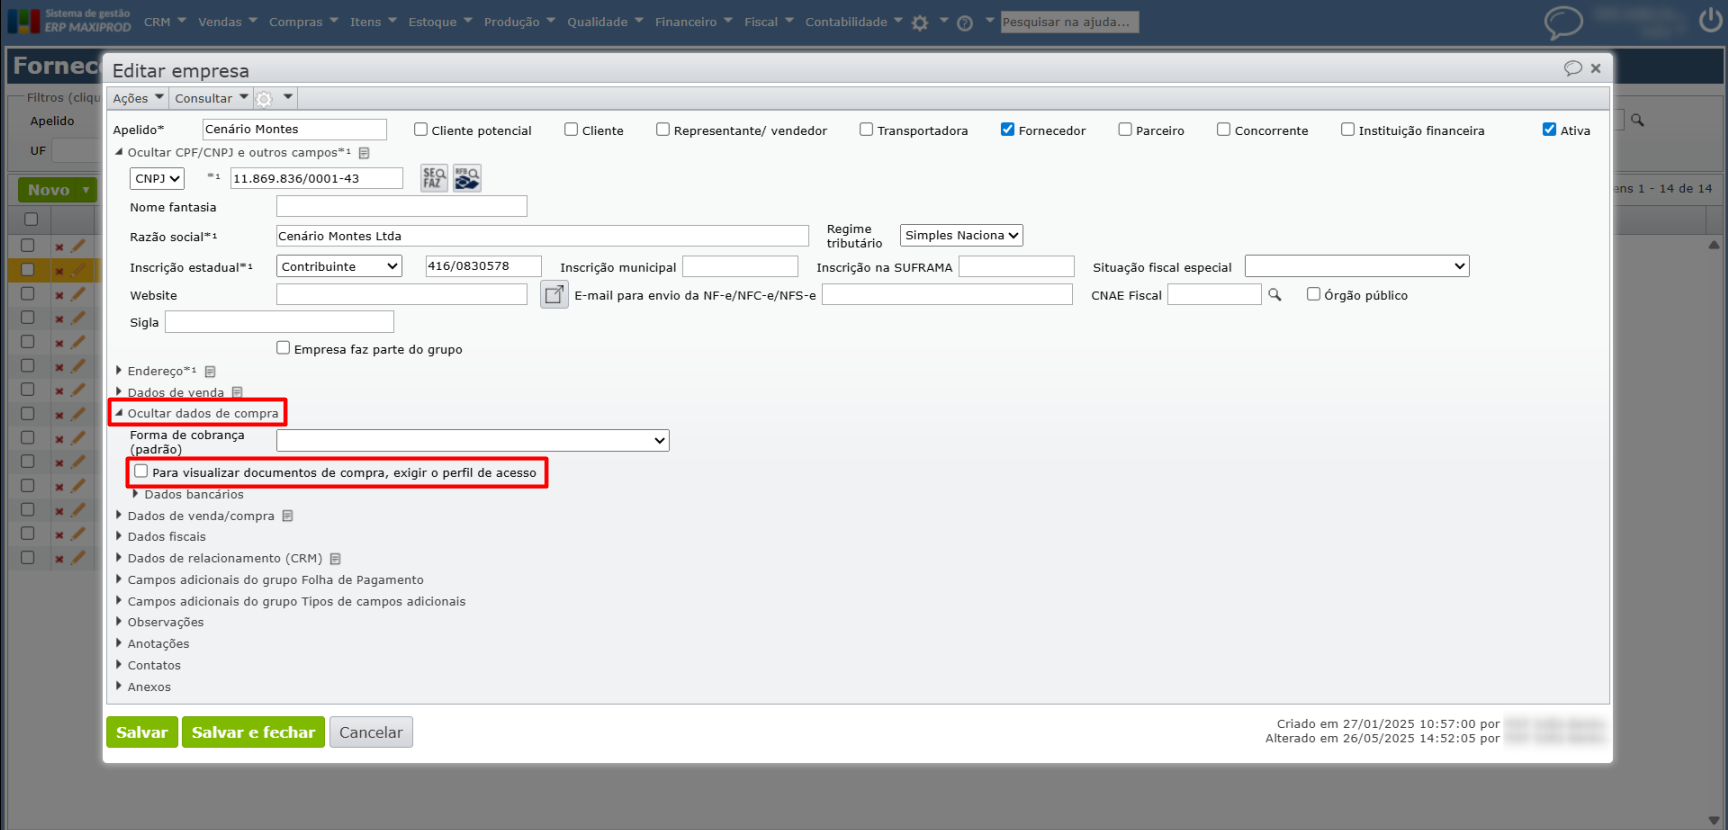Open website in new window icon
Image resolution: width=1728 pixels, height=830 pixels.
coord(554,294)
